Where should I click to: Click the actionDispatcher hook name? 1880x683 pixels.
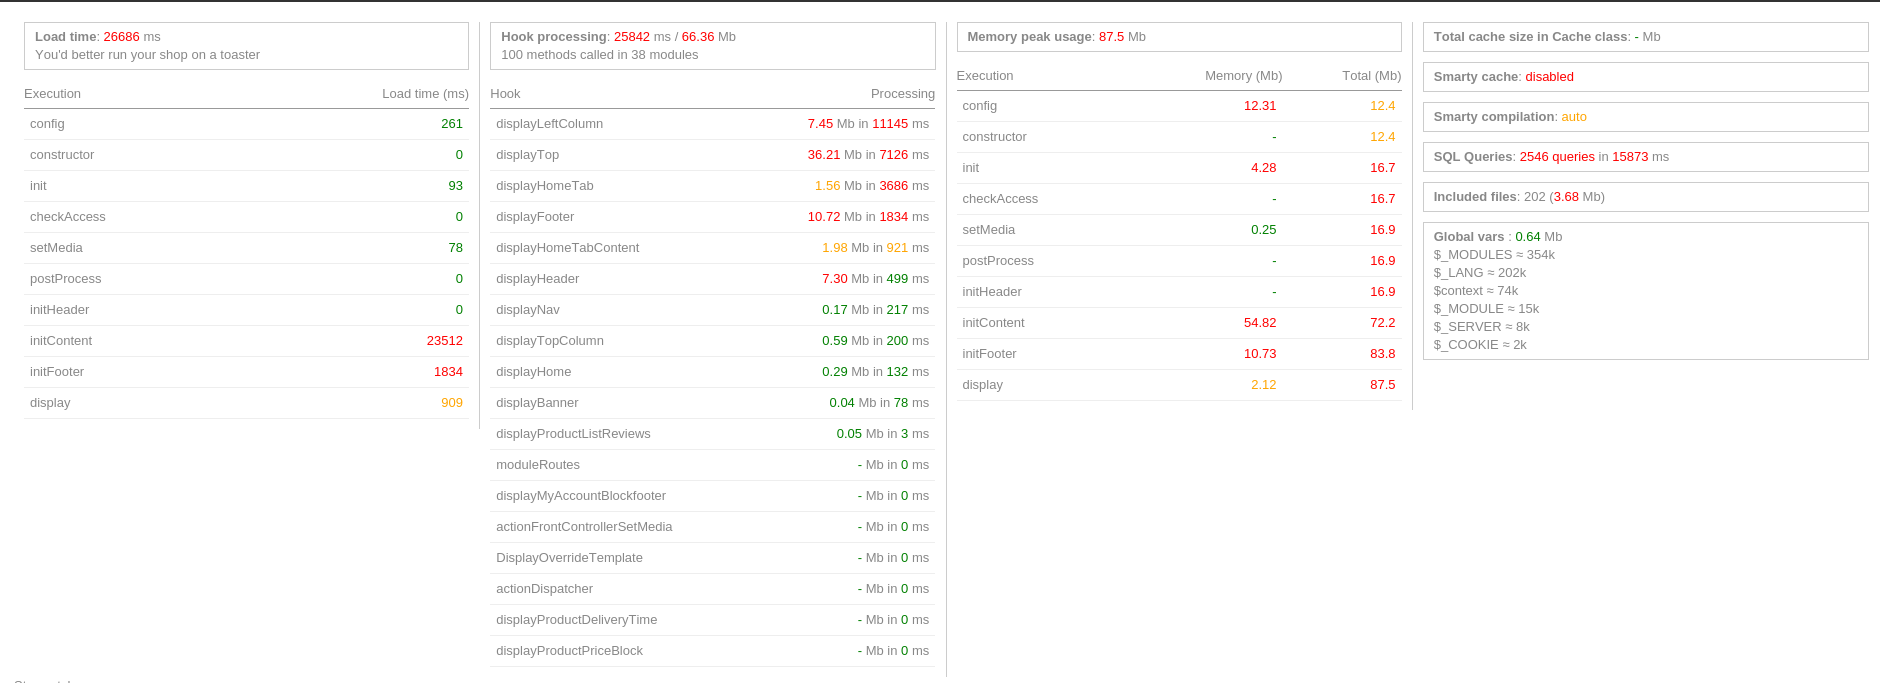[x=544, y=589]
